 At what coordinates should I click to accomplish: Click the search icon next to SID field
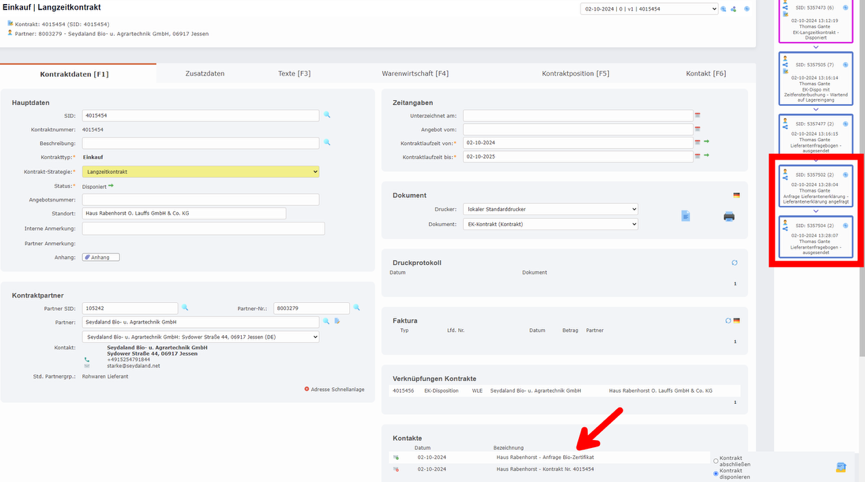click(327, 115)
